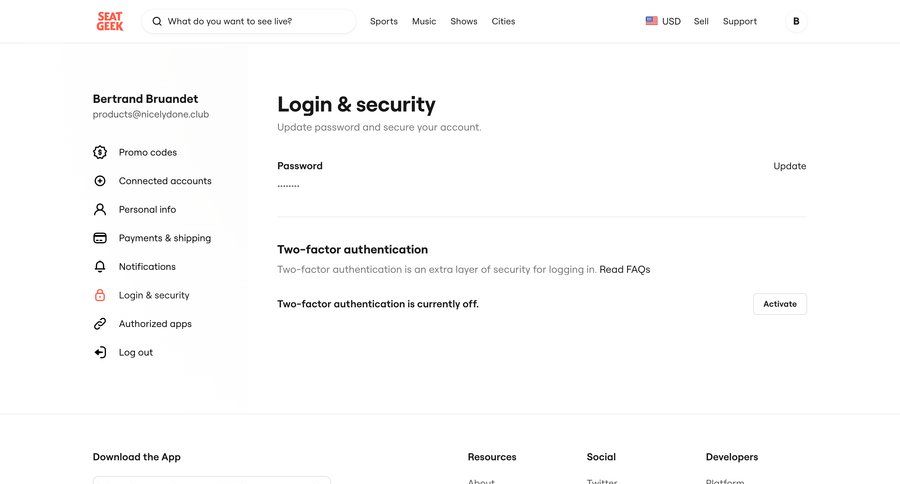Viewport: 900px width, 484px height.
Task: Click the Log out arrow icon
Action: 100,353
